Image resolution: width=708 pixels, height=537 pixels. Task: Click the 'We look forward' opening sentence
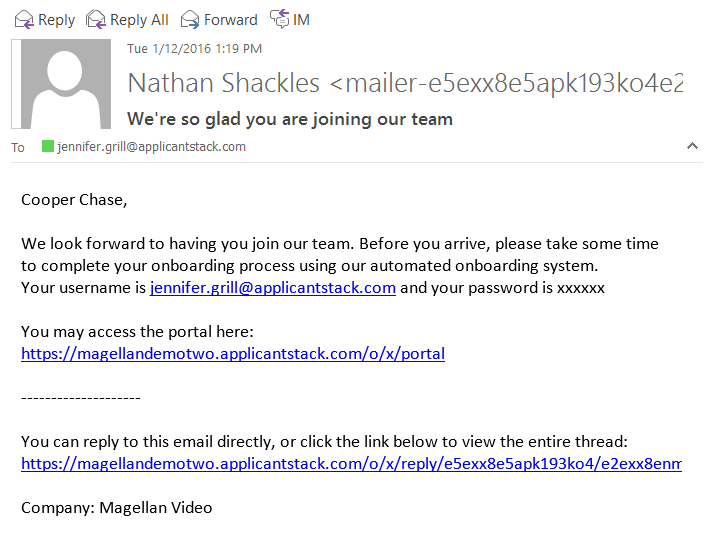[339, 244]
